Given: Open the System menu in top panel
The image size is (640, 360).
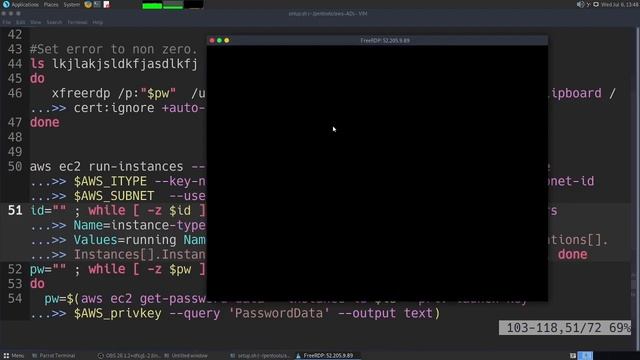Looking at the screenshot, I should point(72,4).
